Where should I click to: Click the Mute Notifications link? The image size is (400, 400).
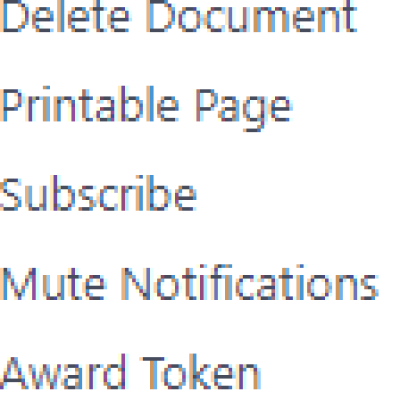(x=189, y=283)
